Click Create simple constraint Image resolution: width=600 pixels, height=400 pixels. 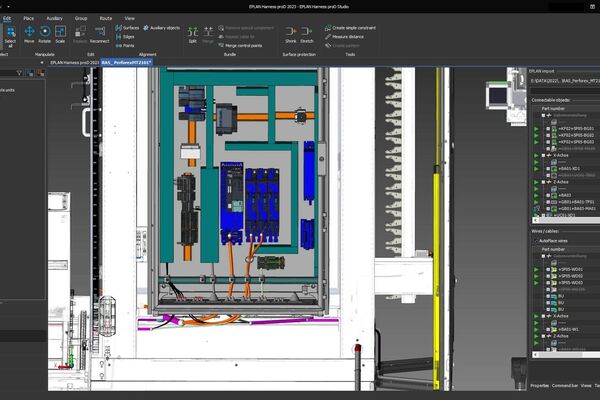[x=354, y=28]
